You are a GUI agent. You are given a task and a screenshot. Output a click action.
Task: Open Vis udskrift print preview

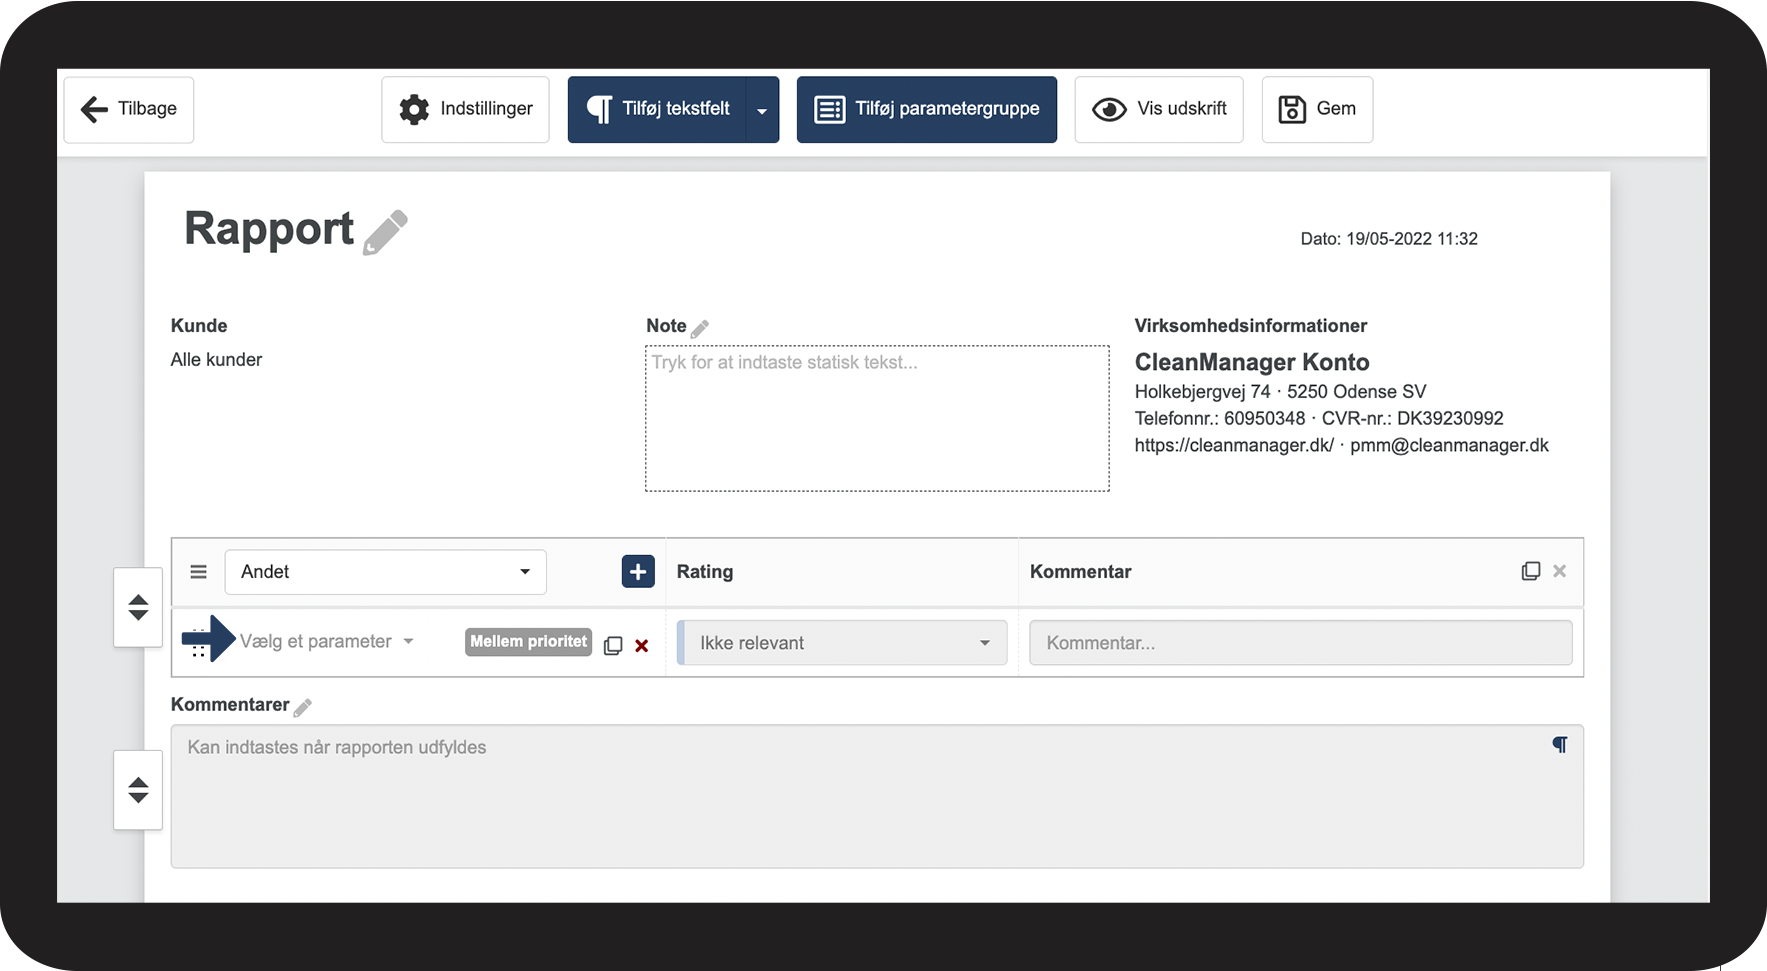pos(1159,109)
